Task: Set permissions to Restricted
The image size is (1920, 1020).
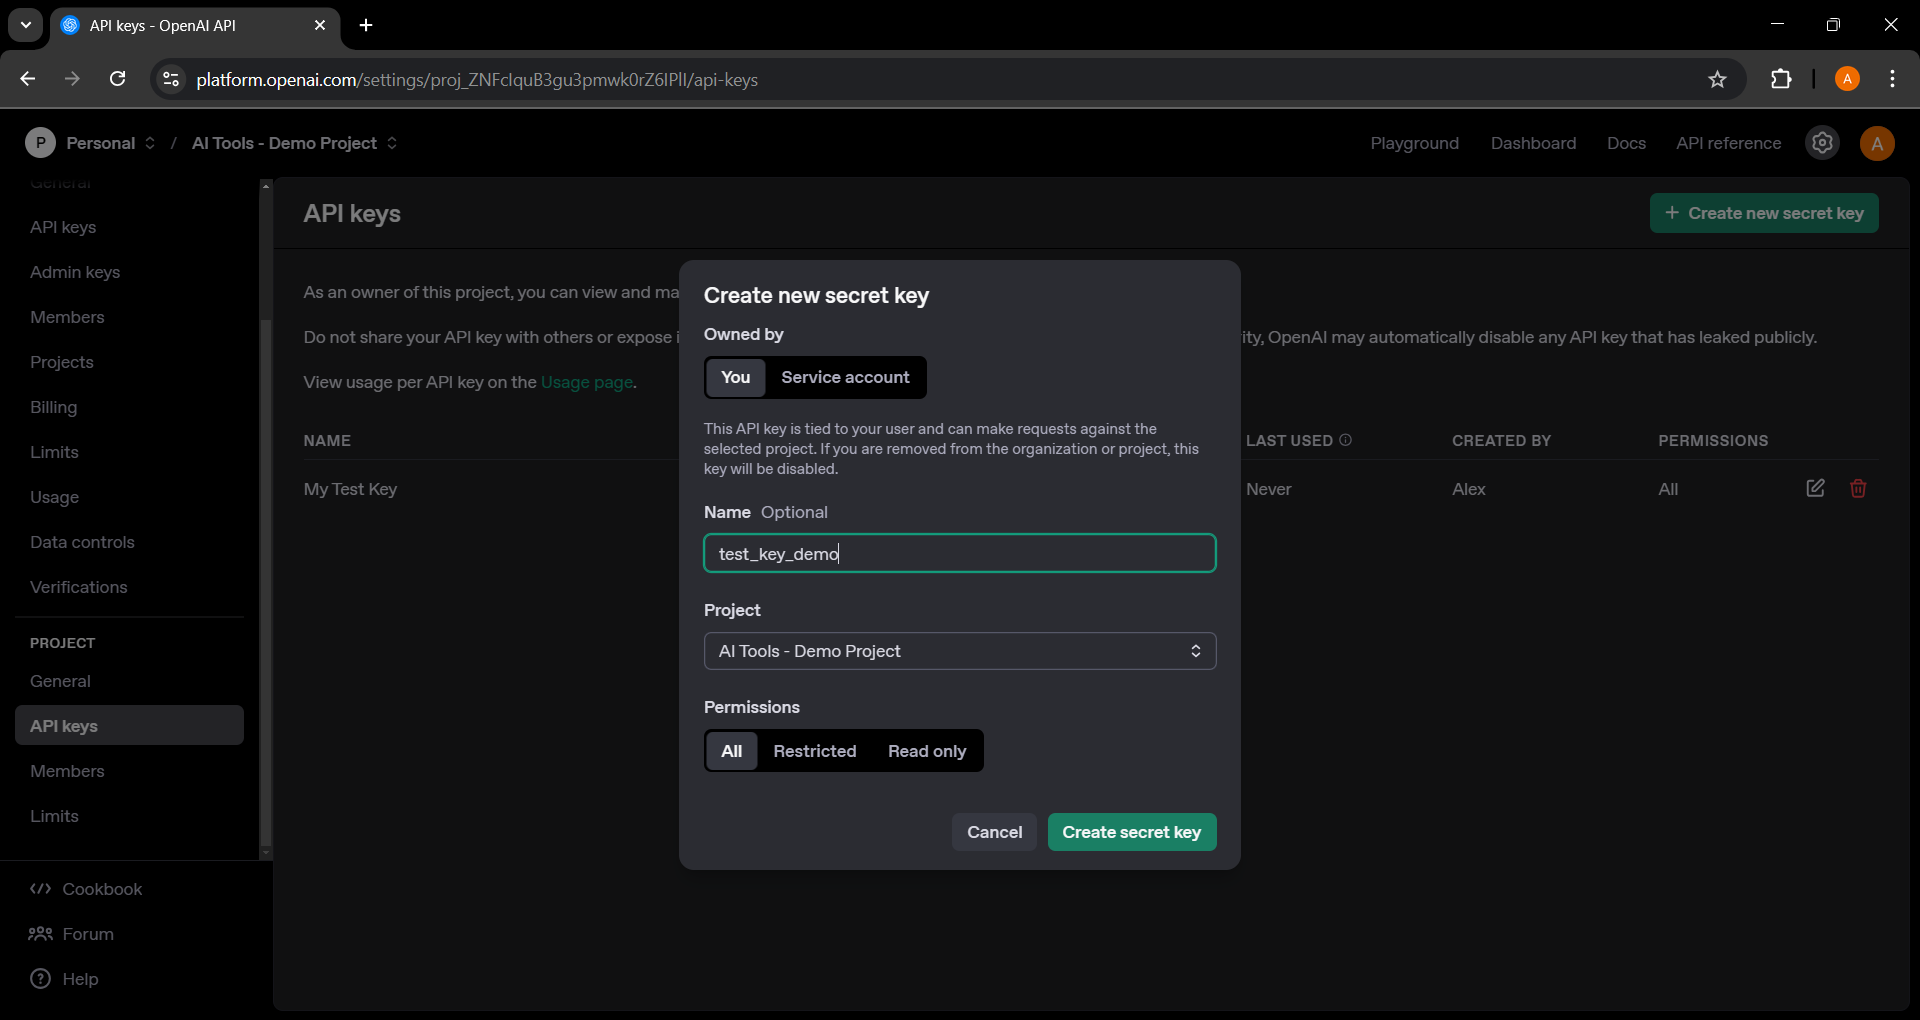Action: click(814, 751)
